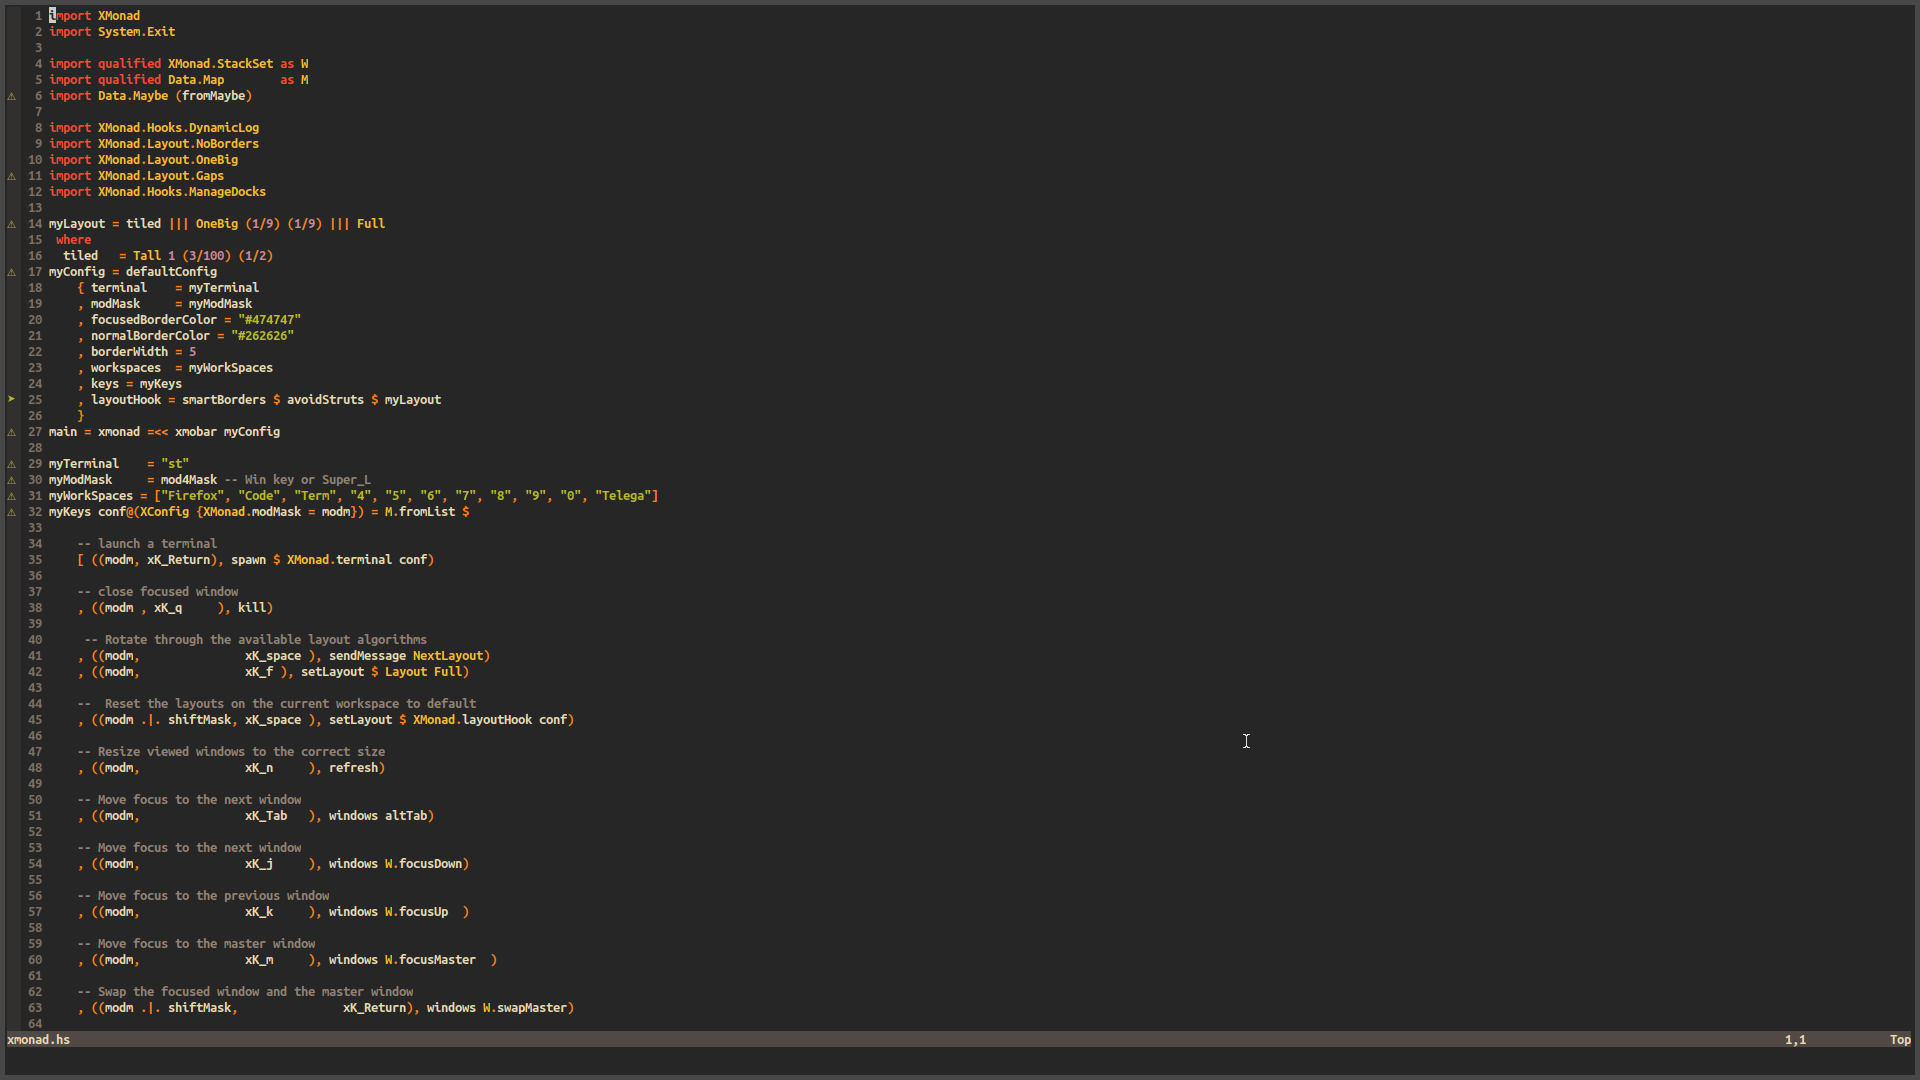Click "XMonad.Hooks.ManageDocks" import
The image size is (1920, 1080).
[x=182, y=192]
